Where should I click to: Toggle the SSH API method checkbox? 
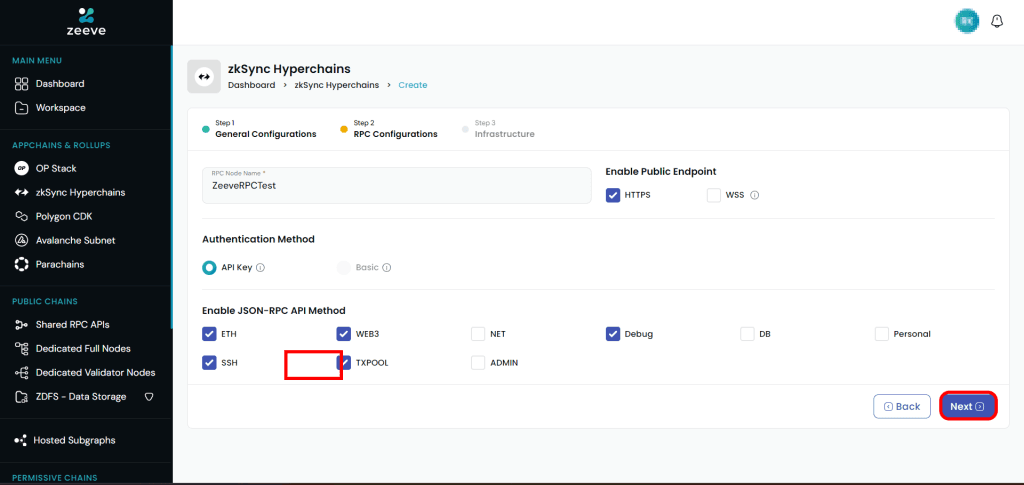pos(209,363)
